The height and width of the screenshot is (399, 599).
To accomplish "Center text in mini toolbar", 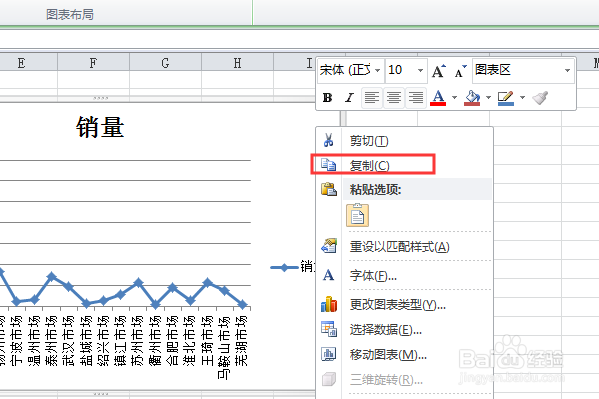I will tap(394, 98).
